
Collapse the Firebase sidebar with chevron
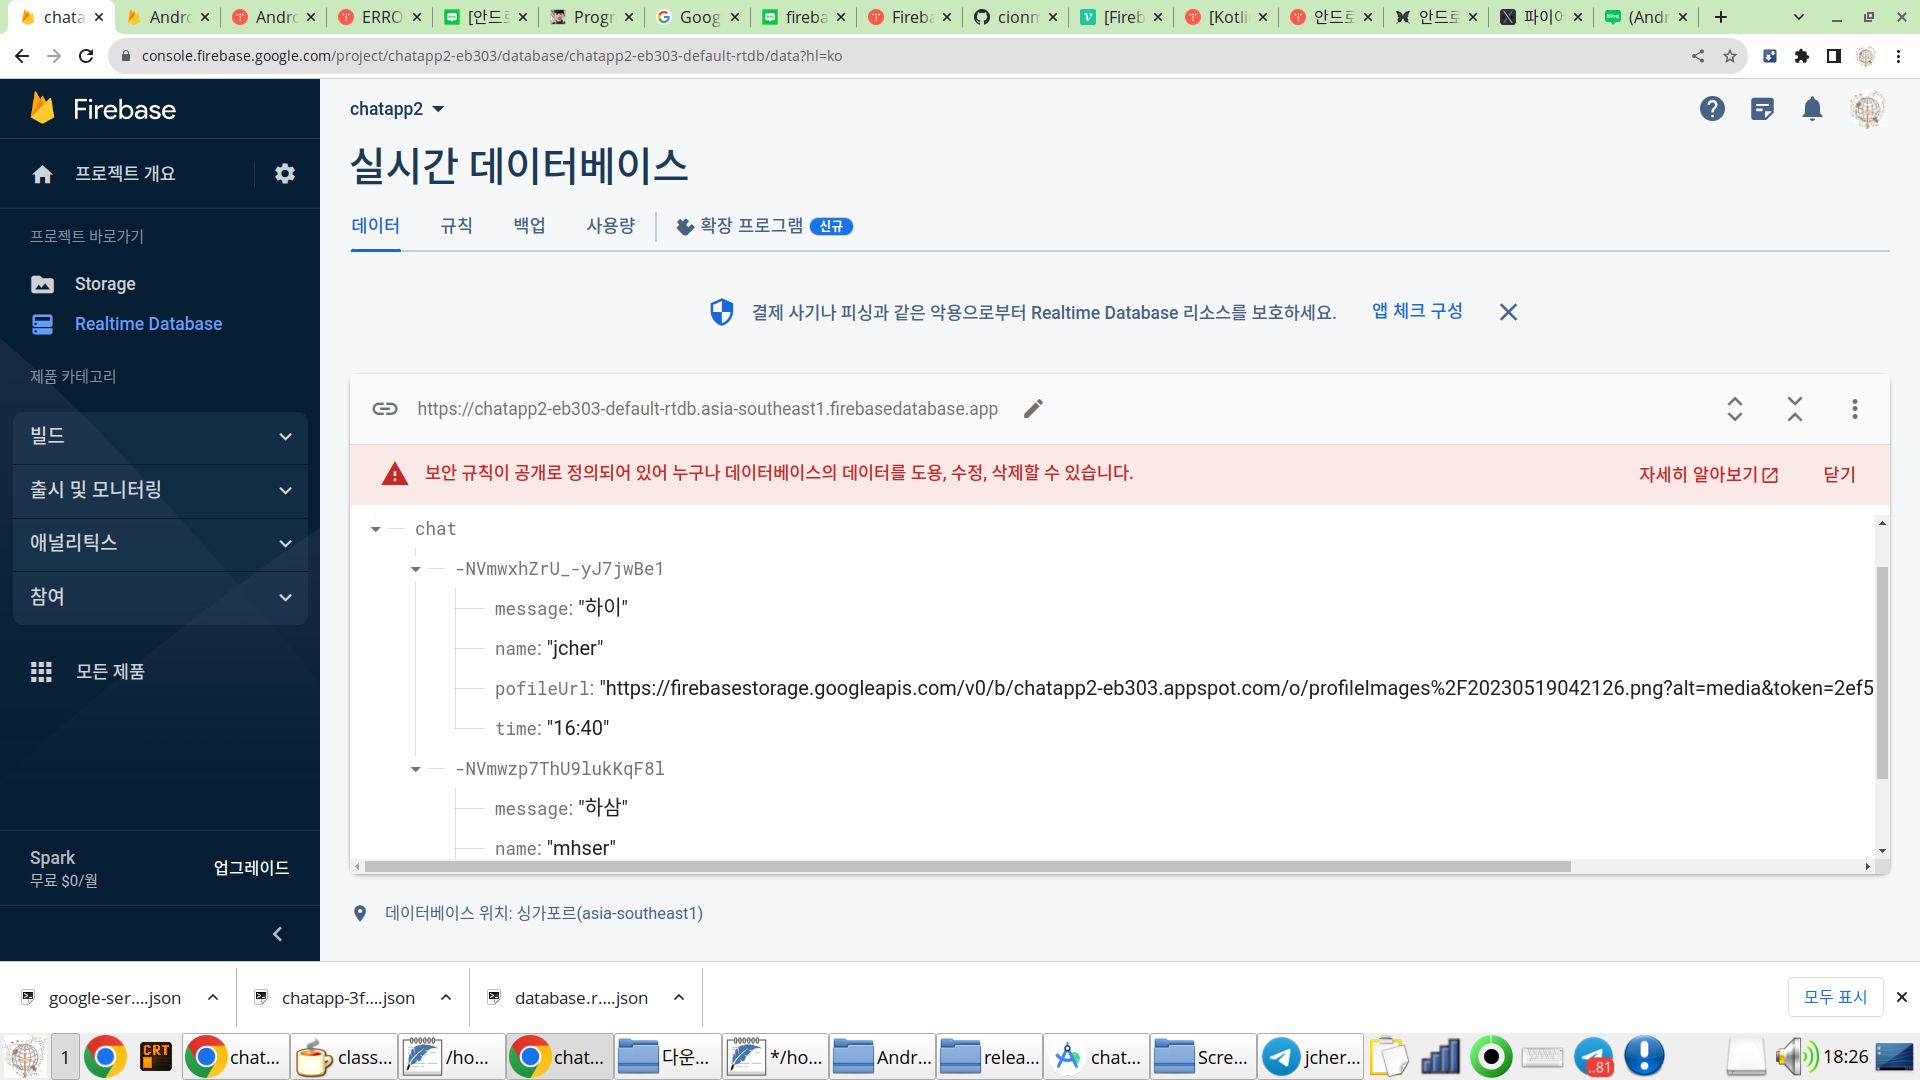click(x=278, y=934)
